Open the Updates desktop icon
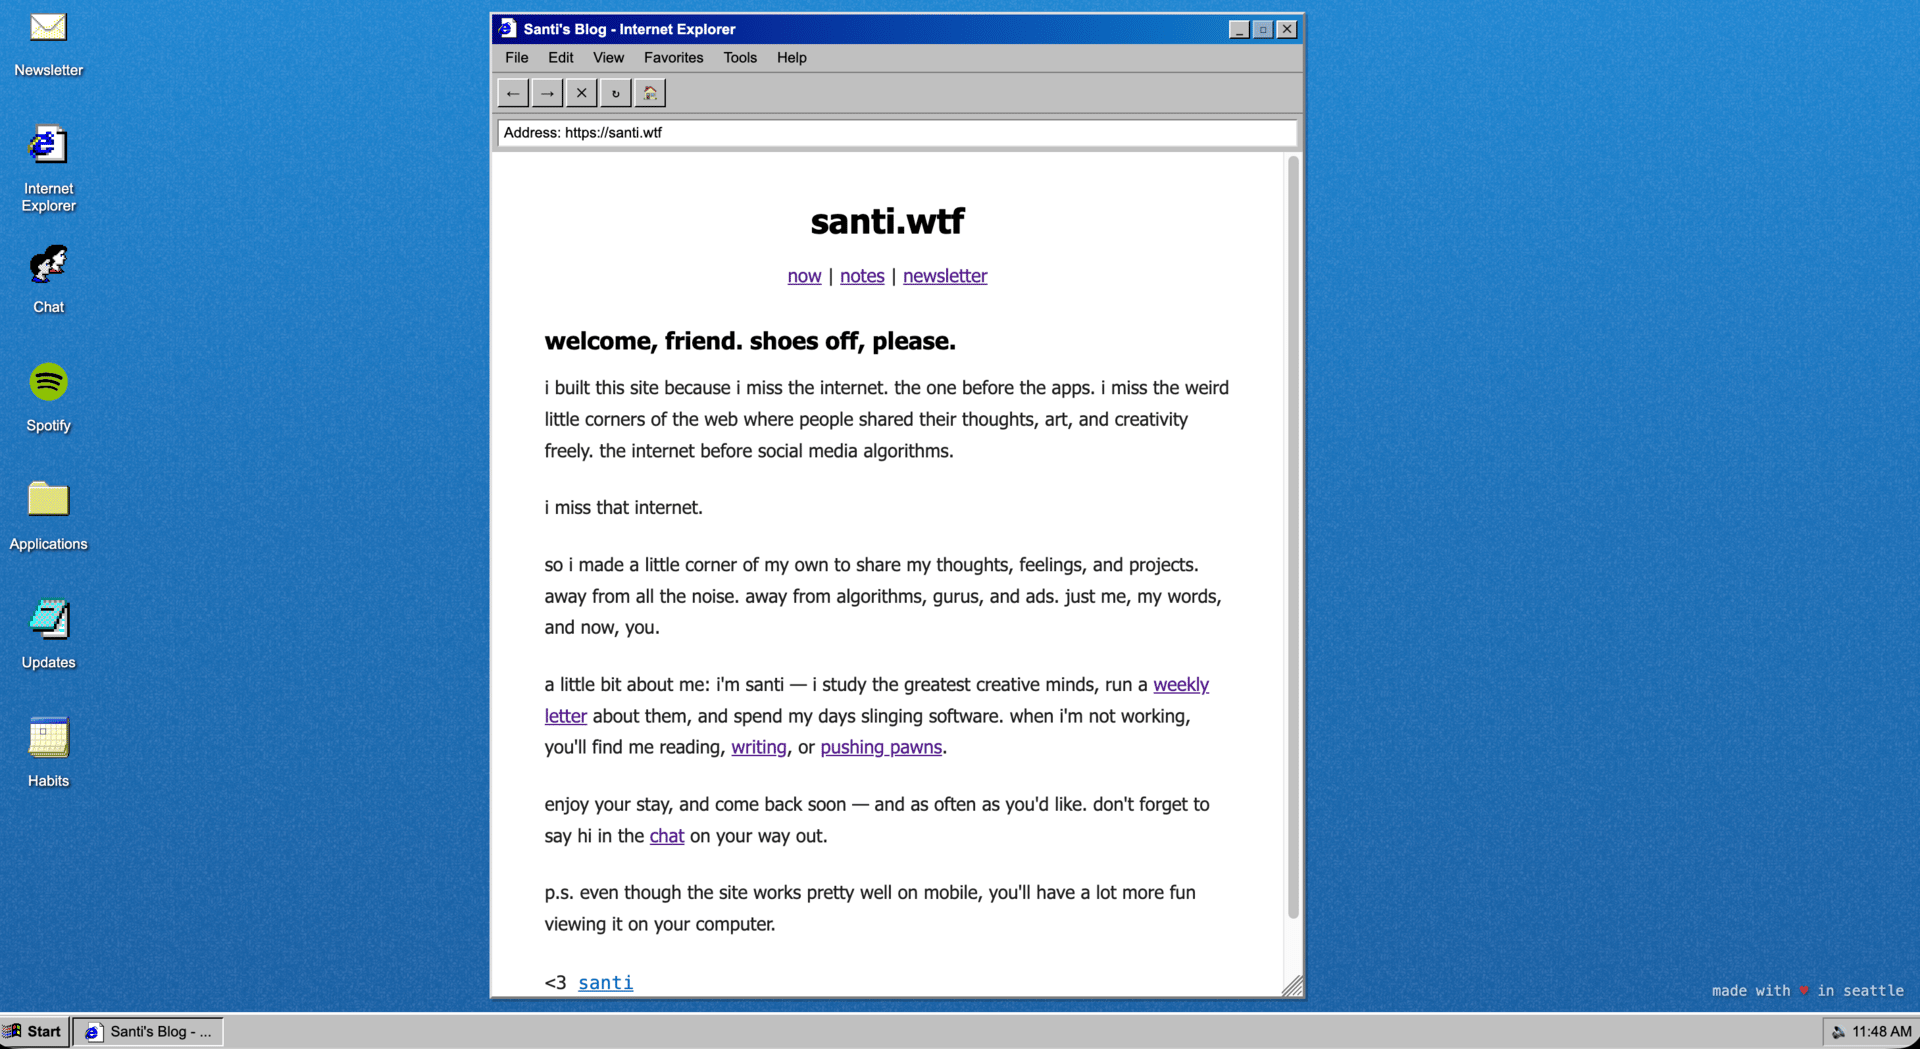The width and height of the screenshot is (1920, 1049). click(48, 635)
